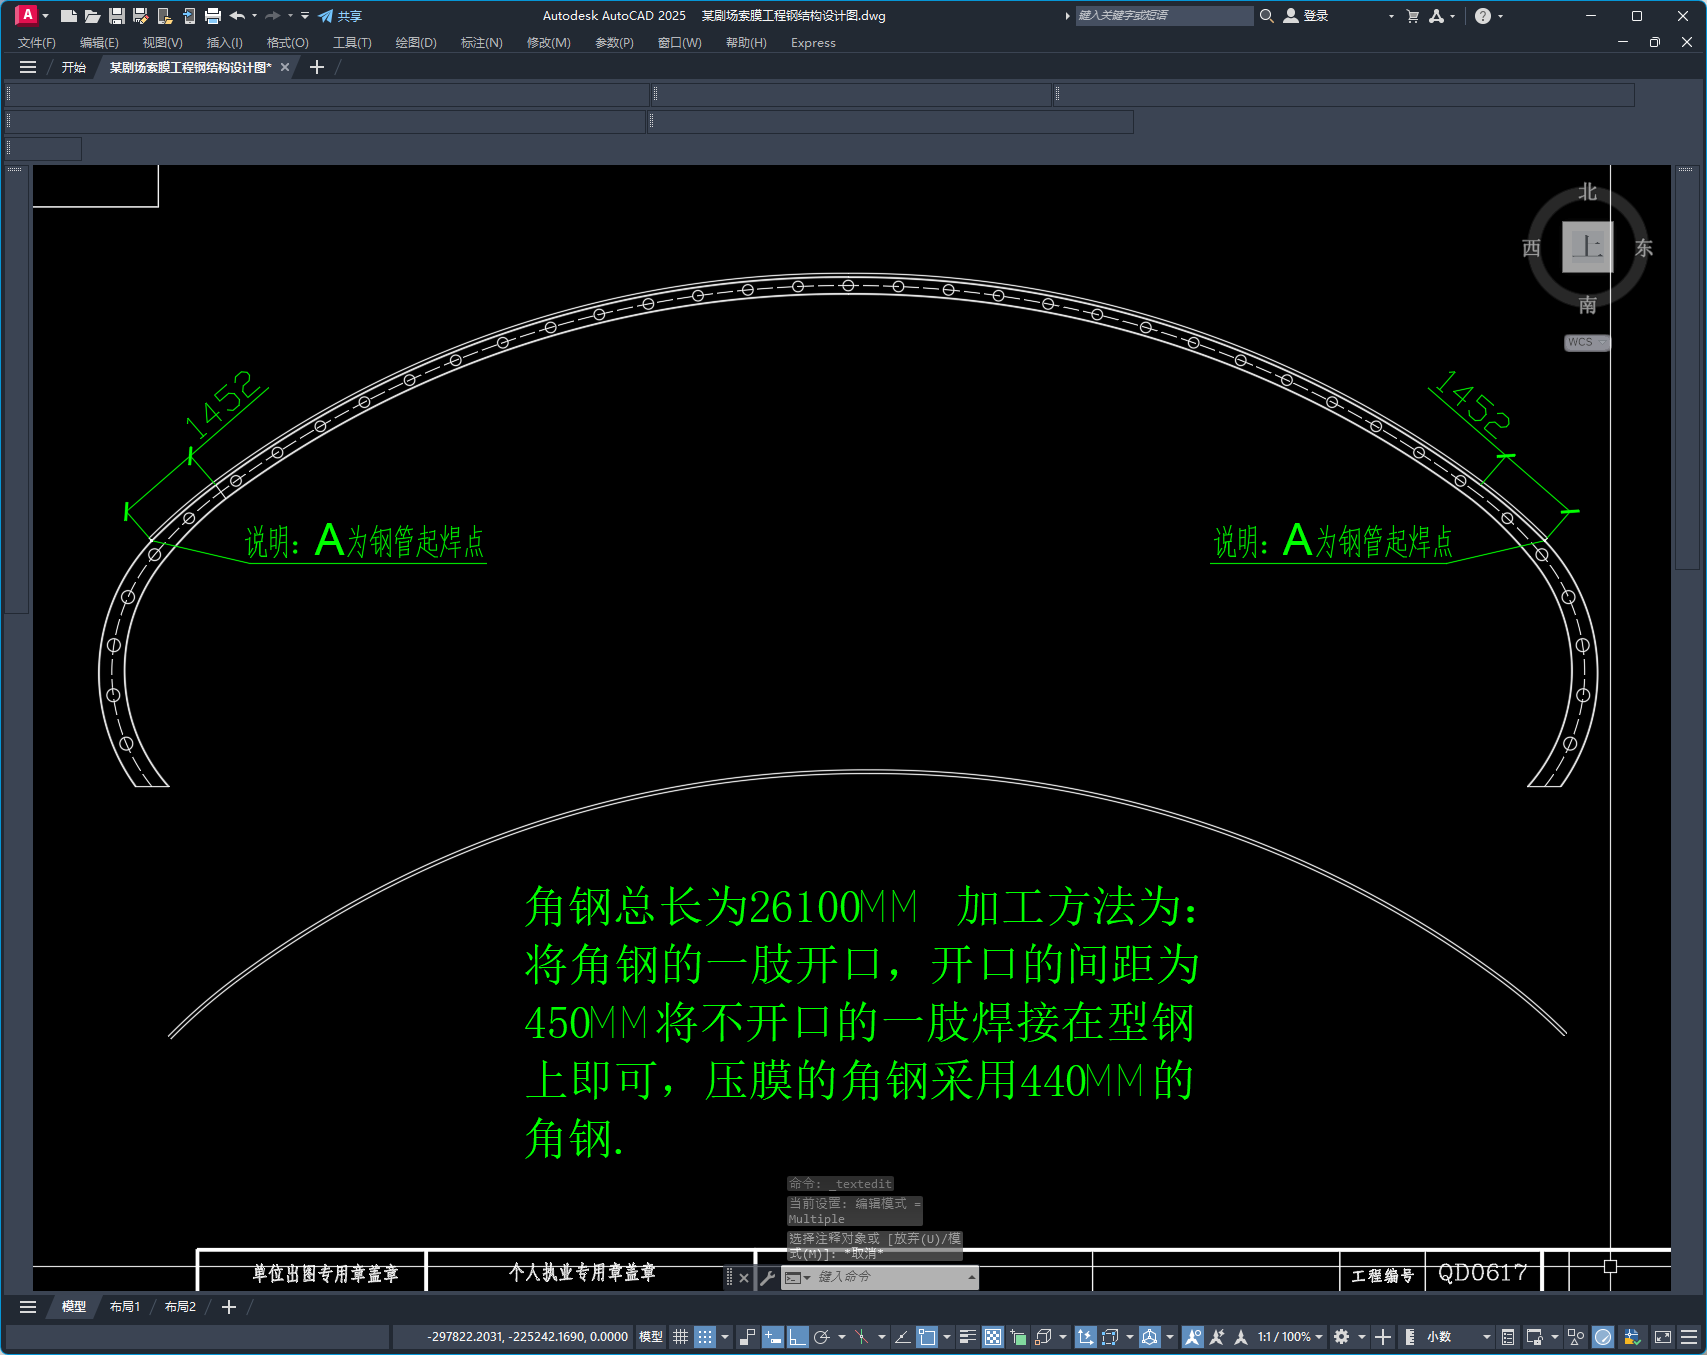The width and height of the screenshot is (1707, 1355).
Task: Switch to the 布局1 layout tab
Action: click(x=125, y=1307)
